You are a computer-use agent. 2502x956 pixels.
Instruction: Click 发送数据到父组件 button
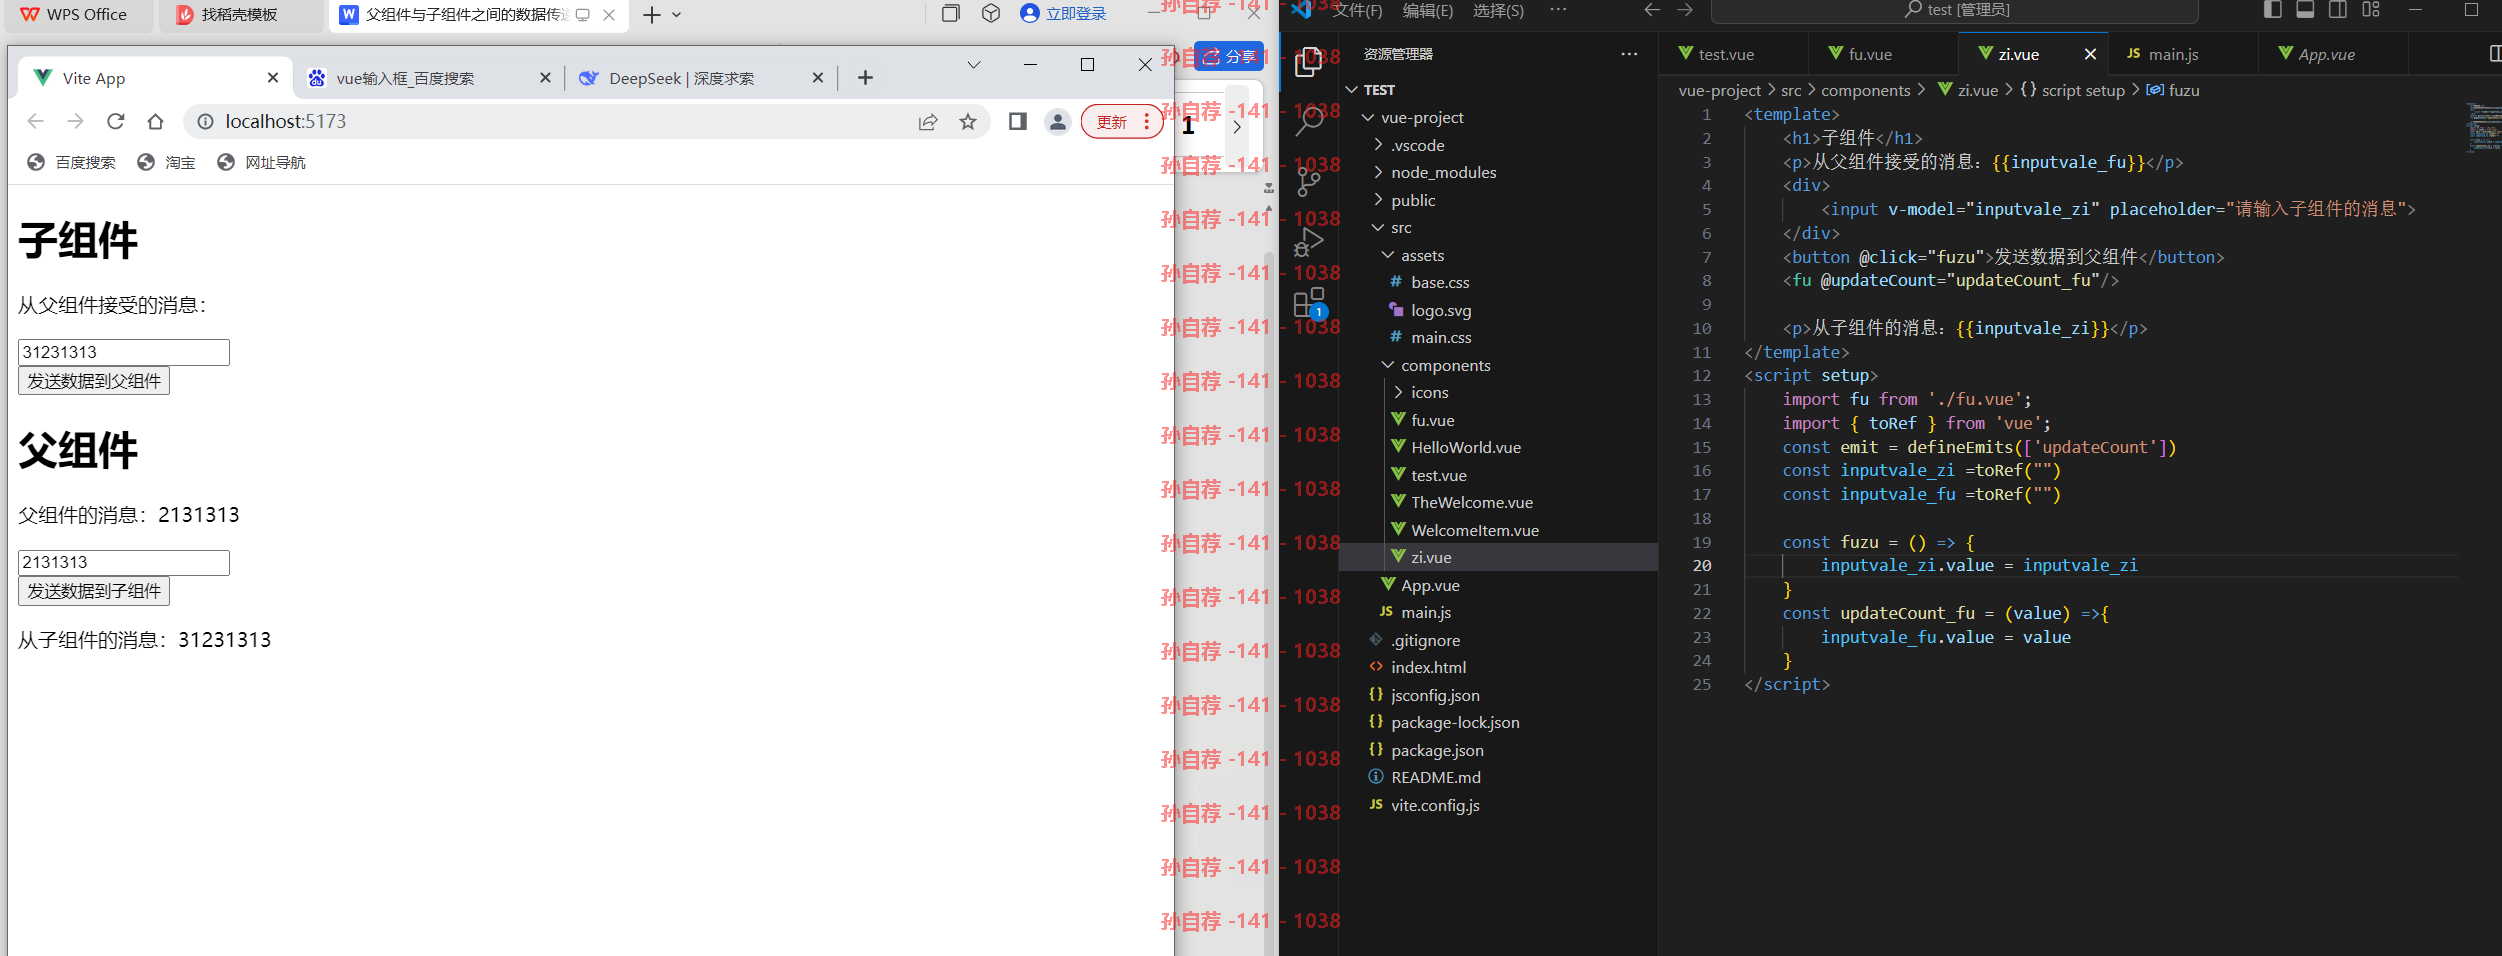tap(94, 381)
